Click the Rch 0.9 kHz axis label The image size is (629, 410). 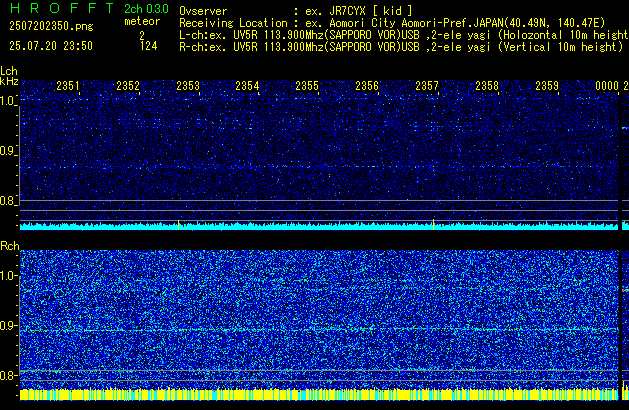(8, 325)
